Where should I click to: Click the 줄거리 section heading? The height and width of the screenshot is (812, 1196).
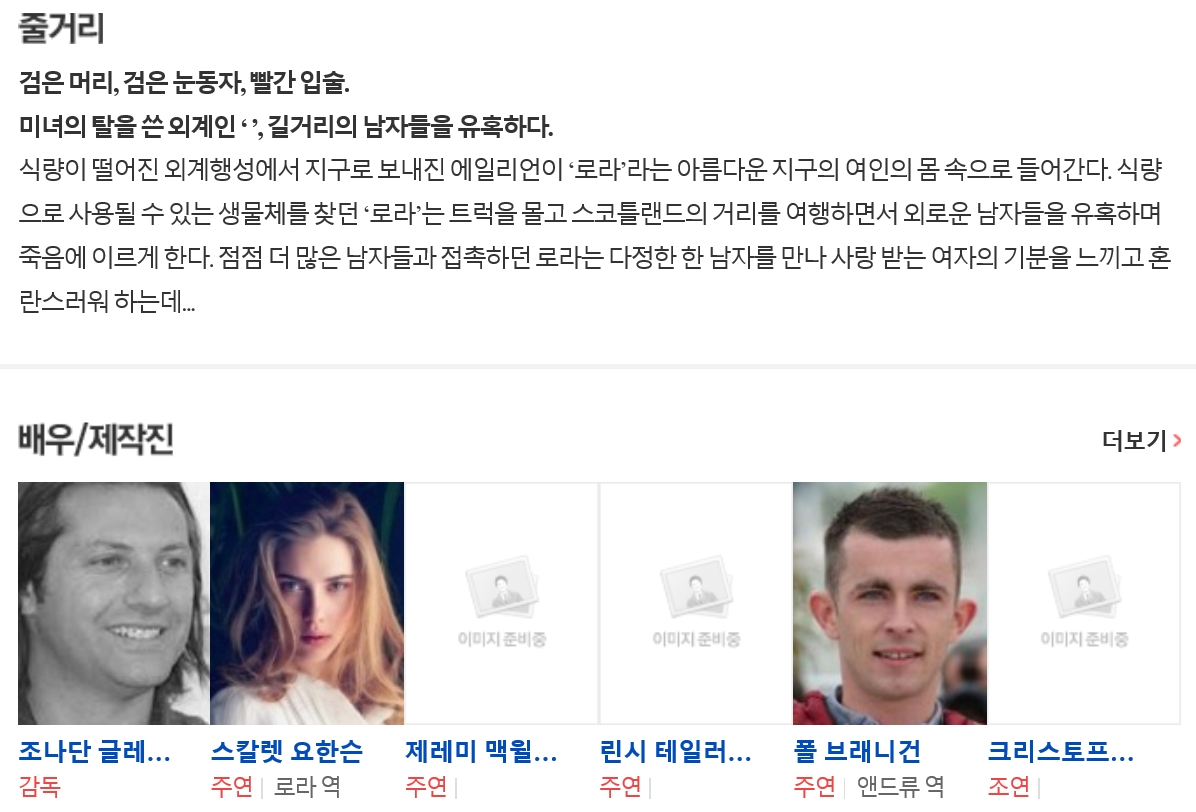[61, 28]
